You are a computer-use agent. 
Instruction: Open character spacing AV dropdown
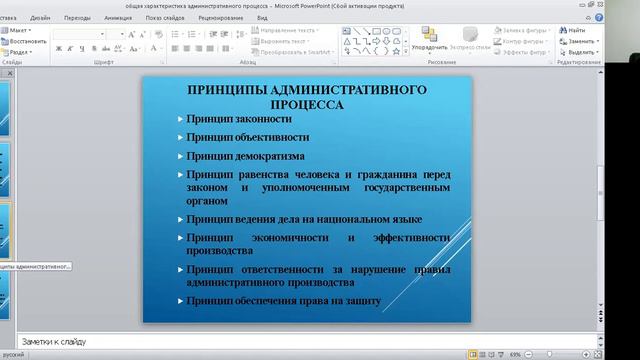(x=119, y=49)
